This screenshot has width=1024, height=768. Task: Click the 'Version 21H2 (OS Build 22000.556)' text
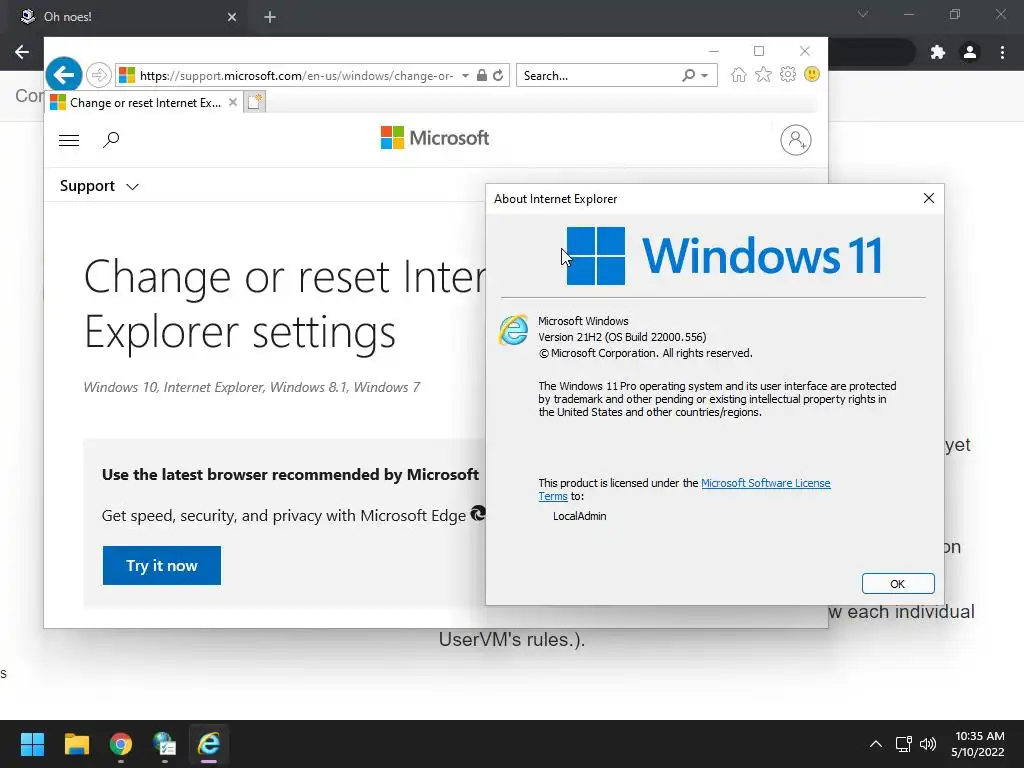click(x=622, y=337)
